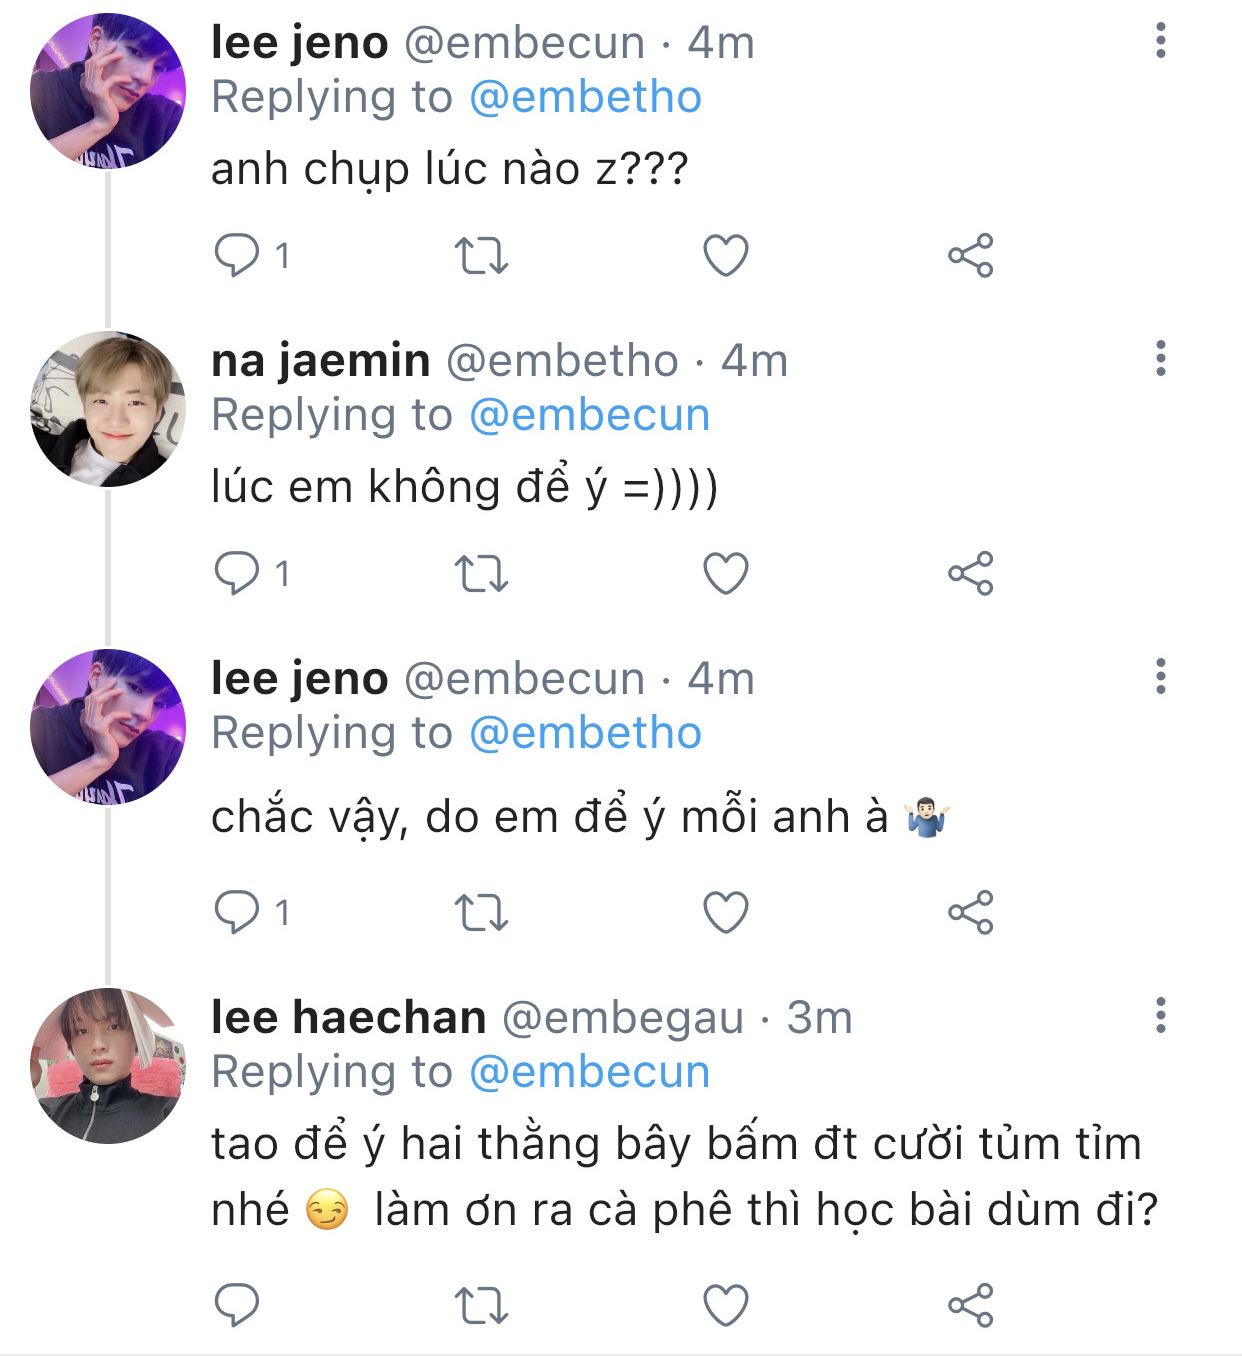View lee haechan's profile avatar
Screen dimensions: 1242x1356
(x=108, y=1066)
